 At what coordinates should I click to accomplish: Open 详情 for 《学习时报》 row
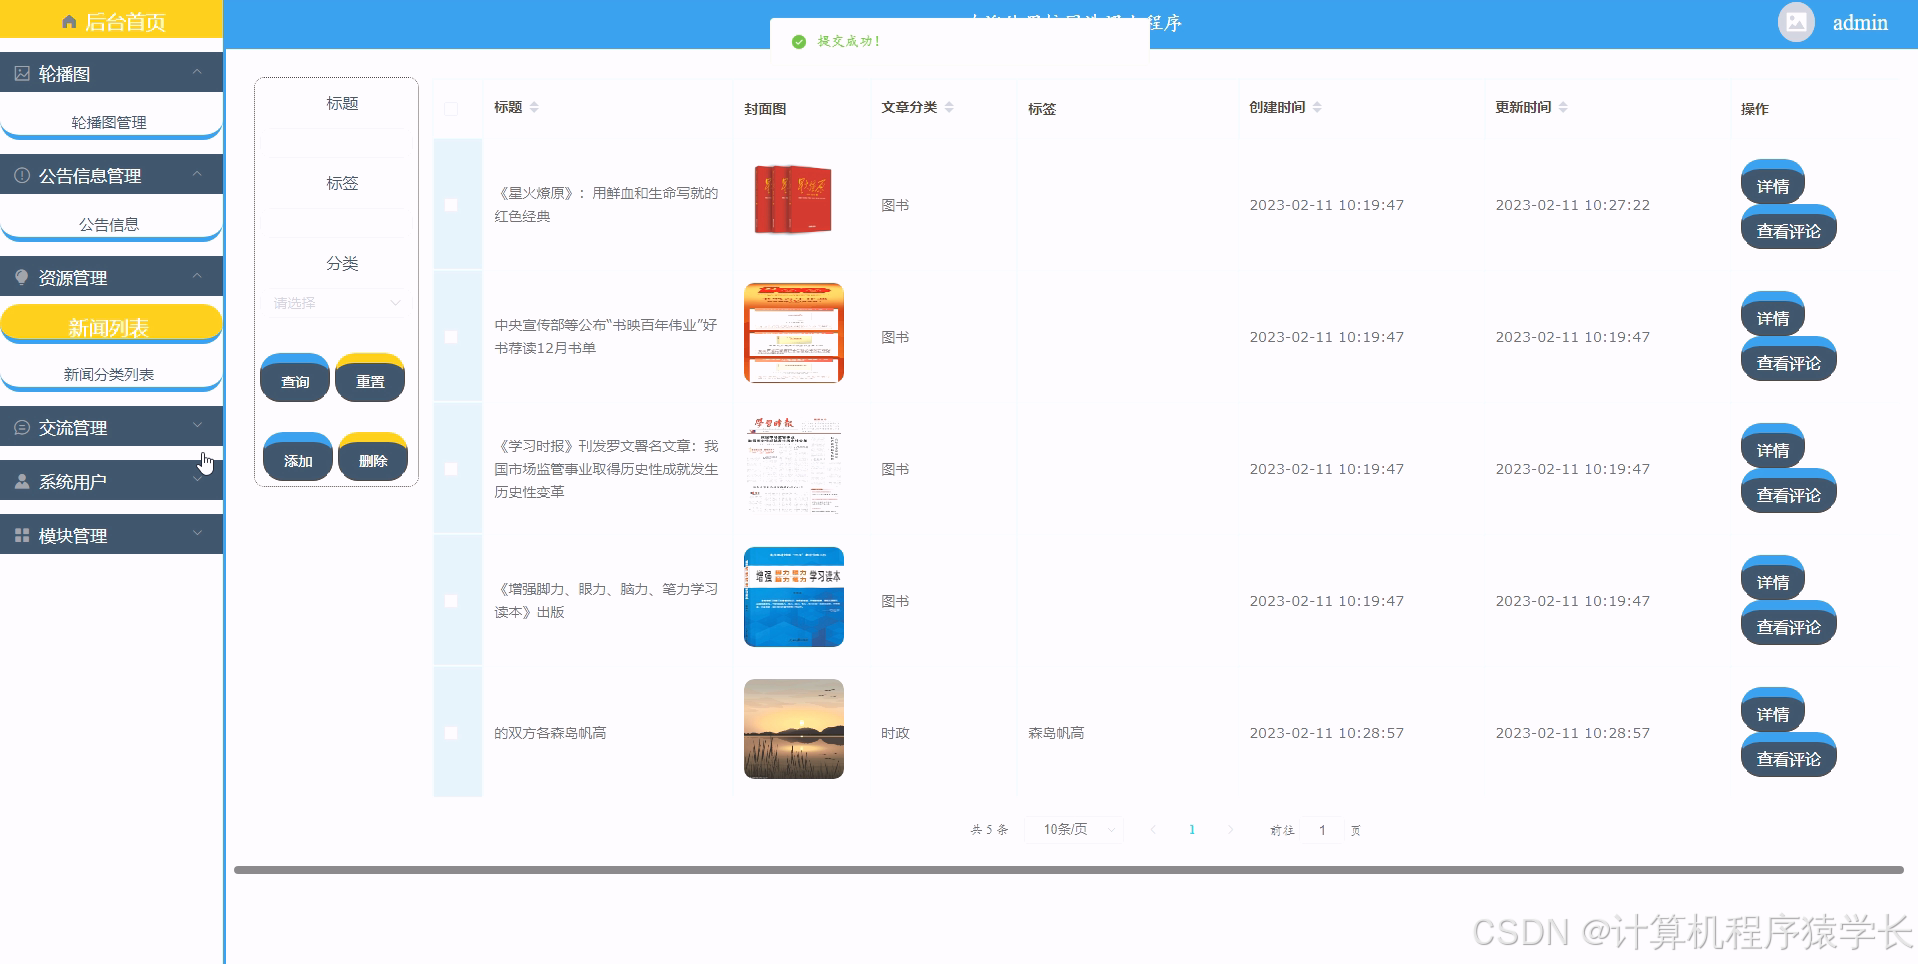click(x=1773, y=447)
